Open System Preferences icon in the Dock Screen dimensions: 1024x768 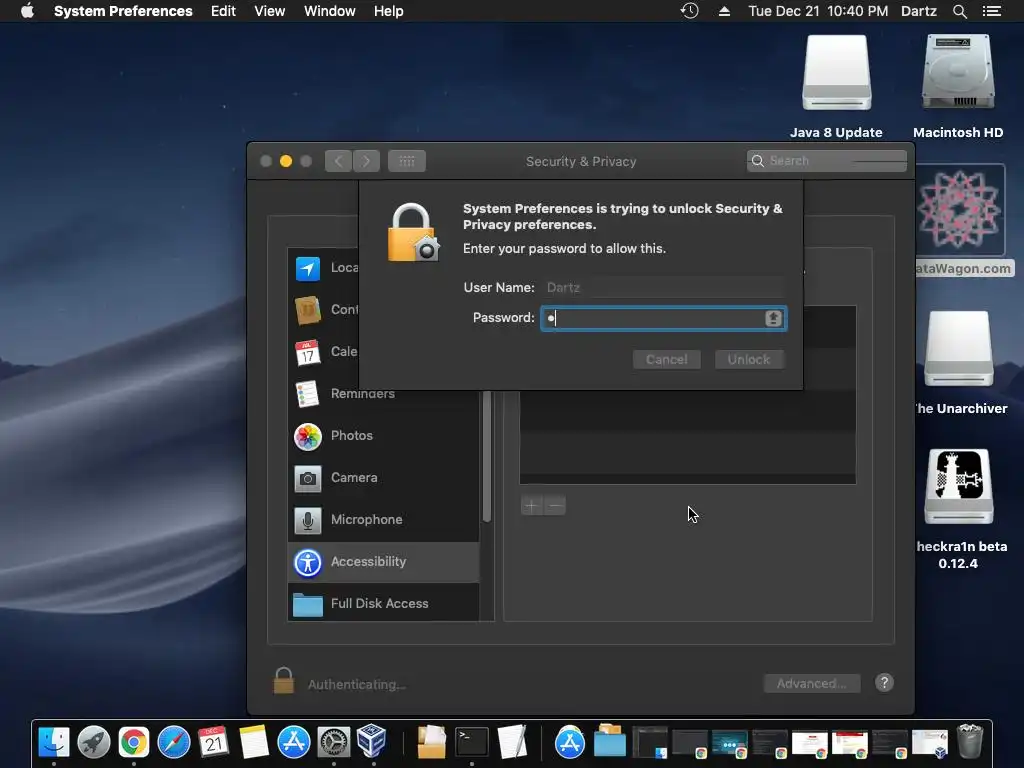(x=334, y=743)
